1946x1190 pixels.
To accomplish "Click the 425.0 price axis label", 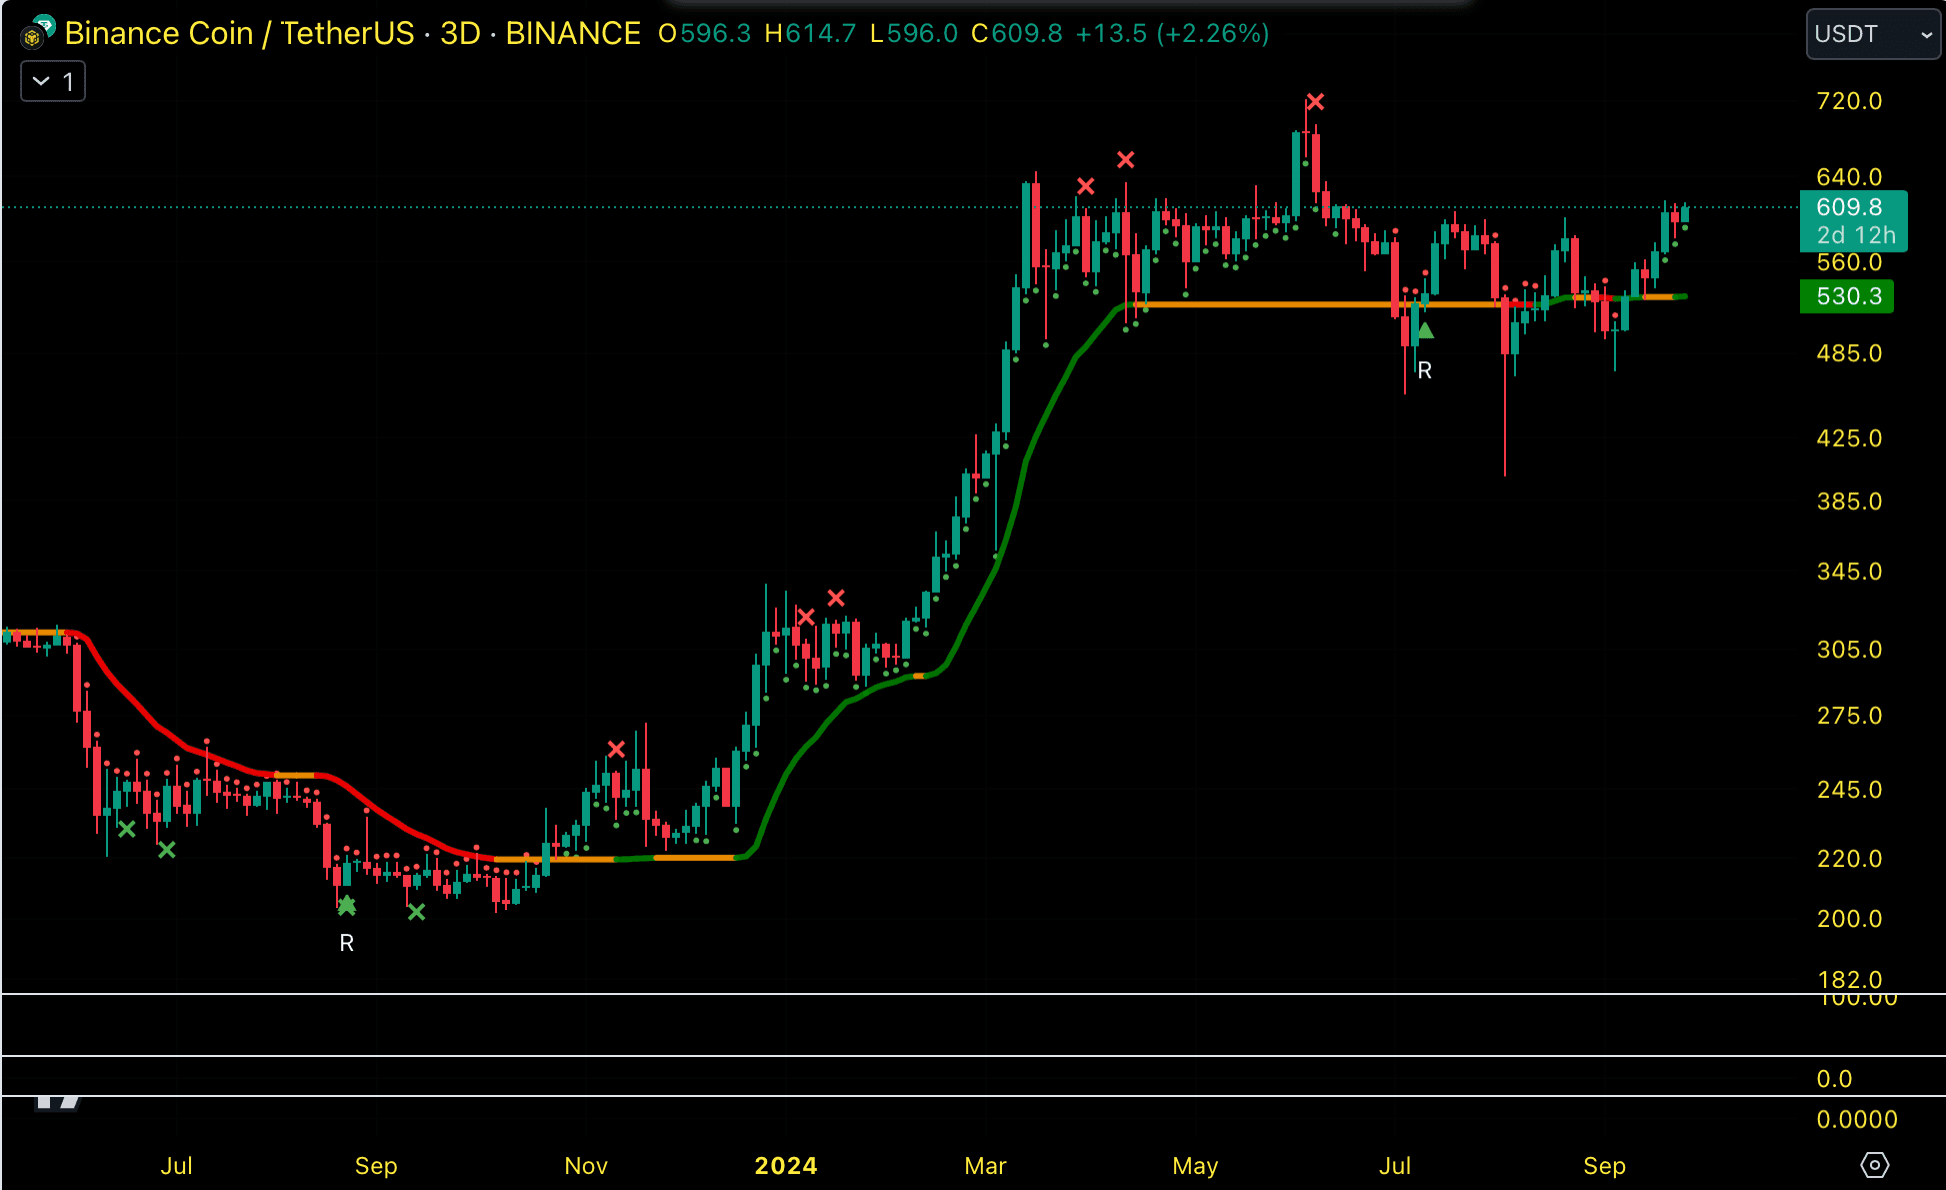I will tap(1849, 438).
